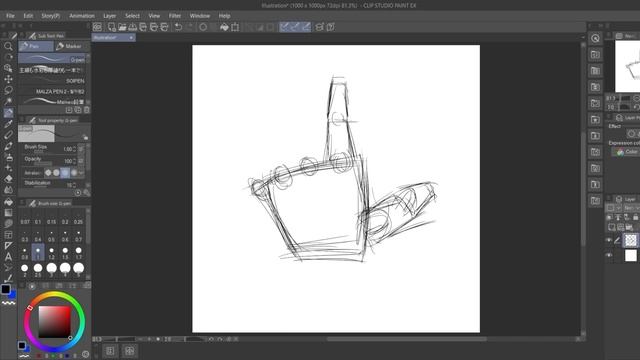Close the Illustration canvas tab
This screenshot has width=640, height=360.
[x=131, y=38]
